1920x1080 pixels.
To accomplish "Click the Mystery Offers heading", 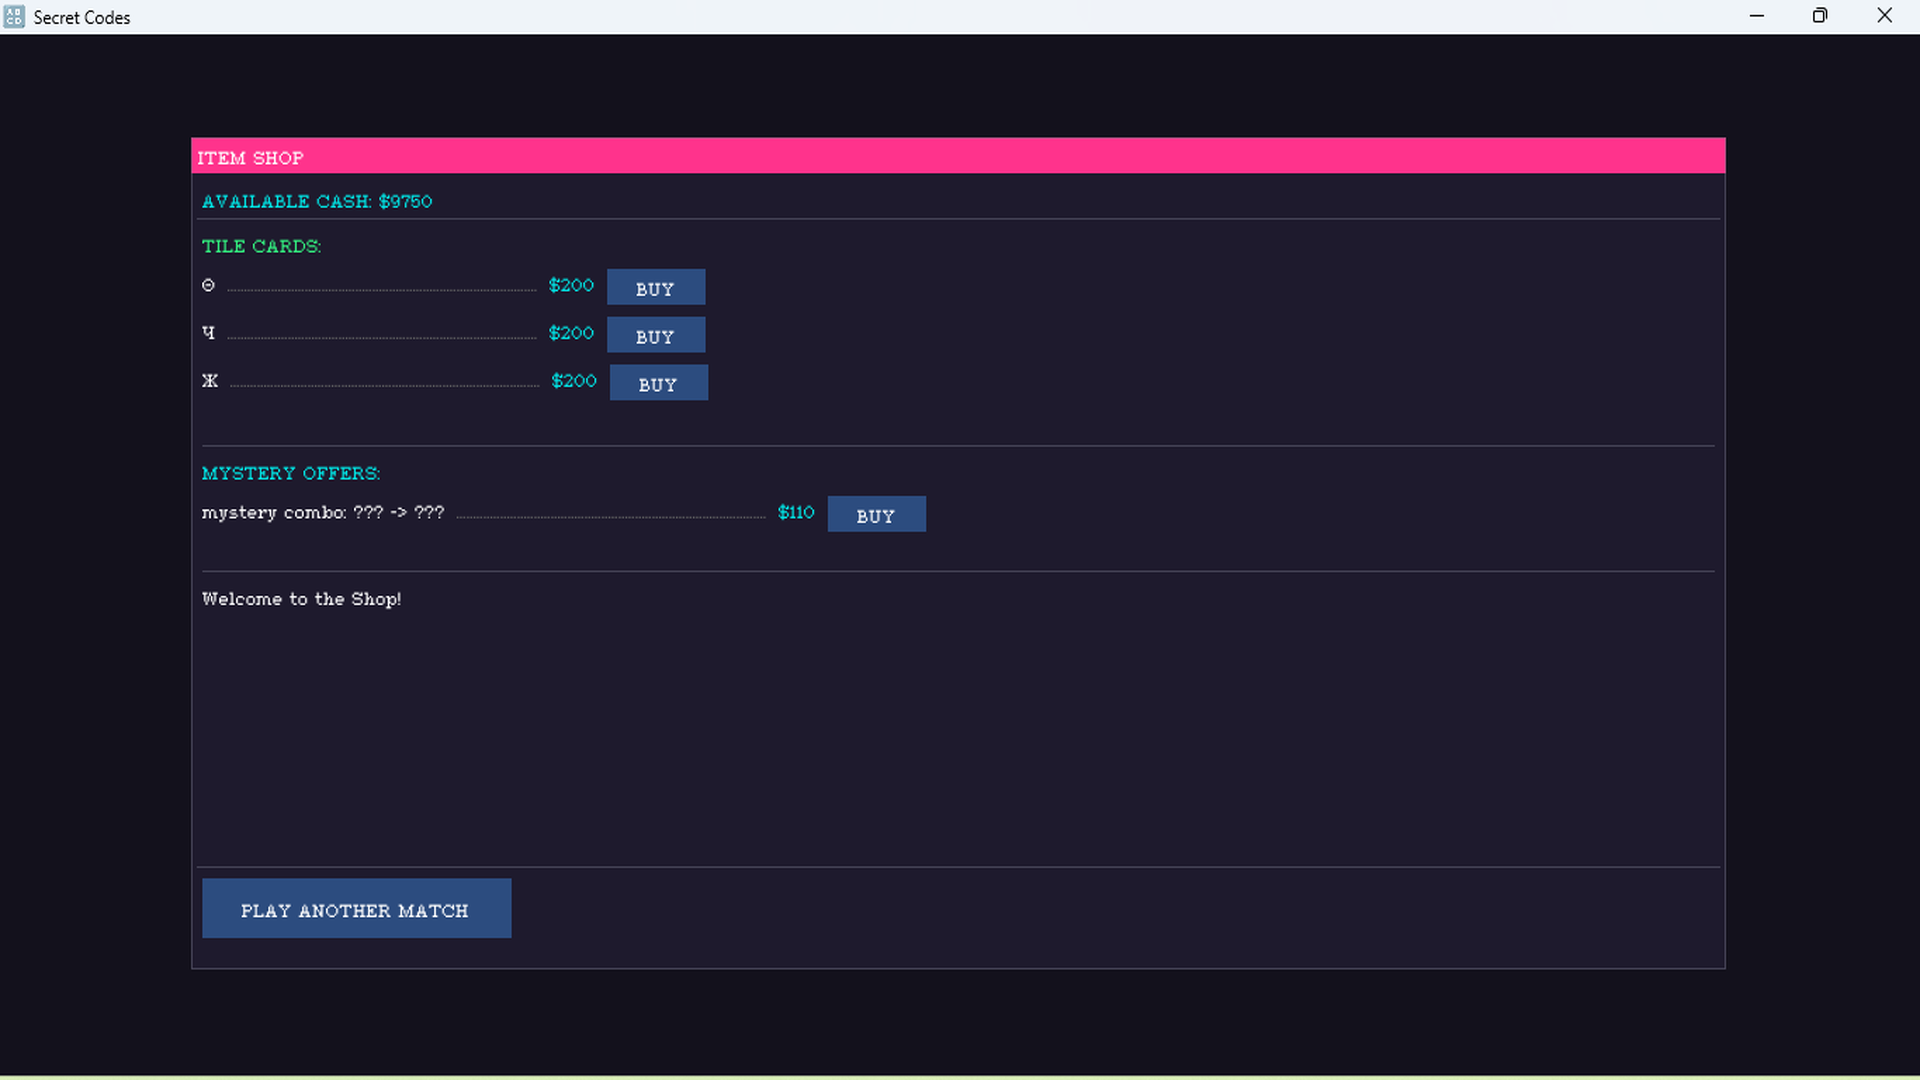I will tap(291, 473).
